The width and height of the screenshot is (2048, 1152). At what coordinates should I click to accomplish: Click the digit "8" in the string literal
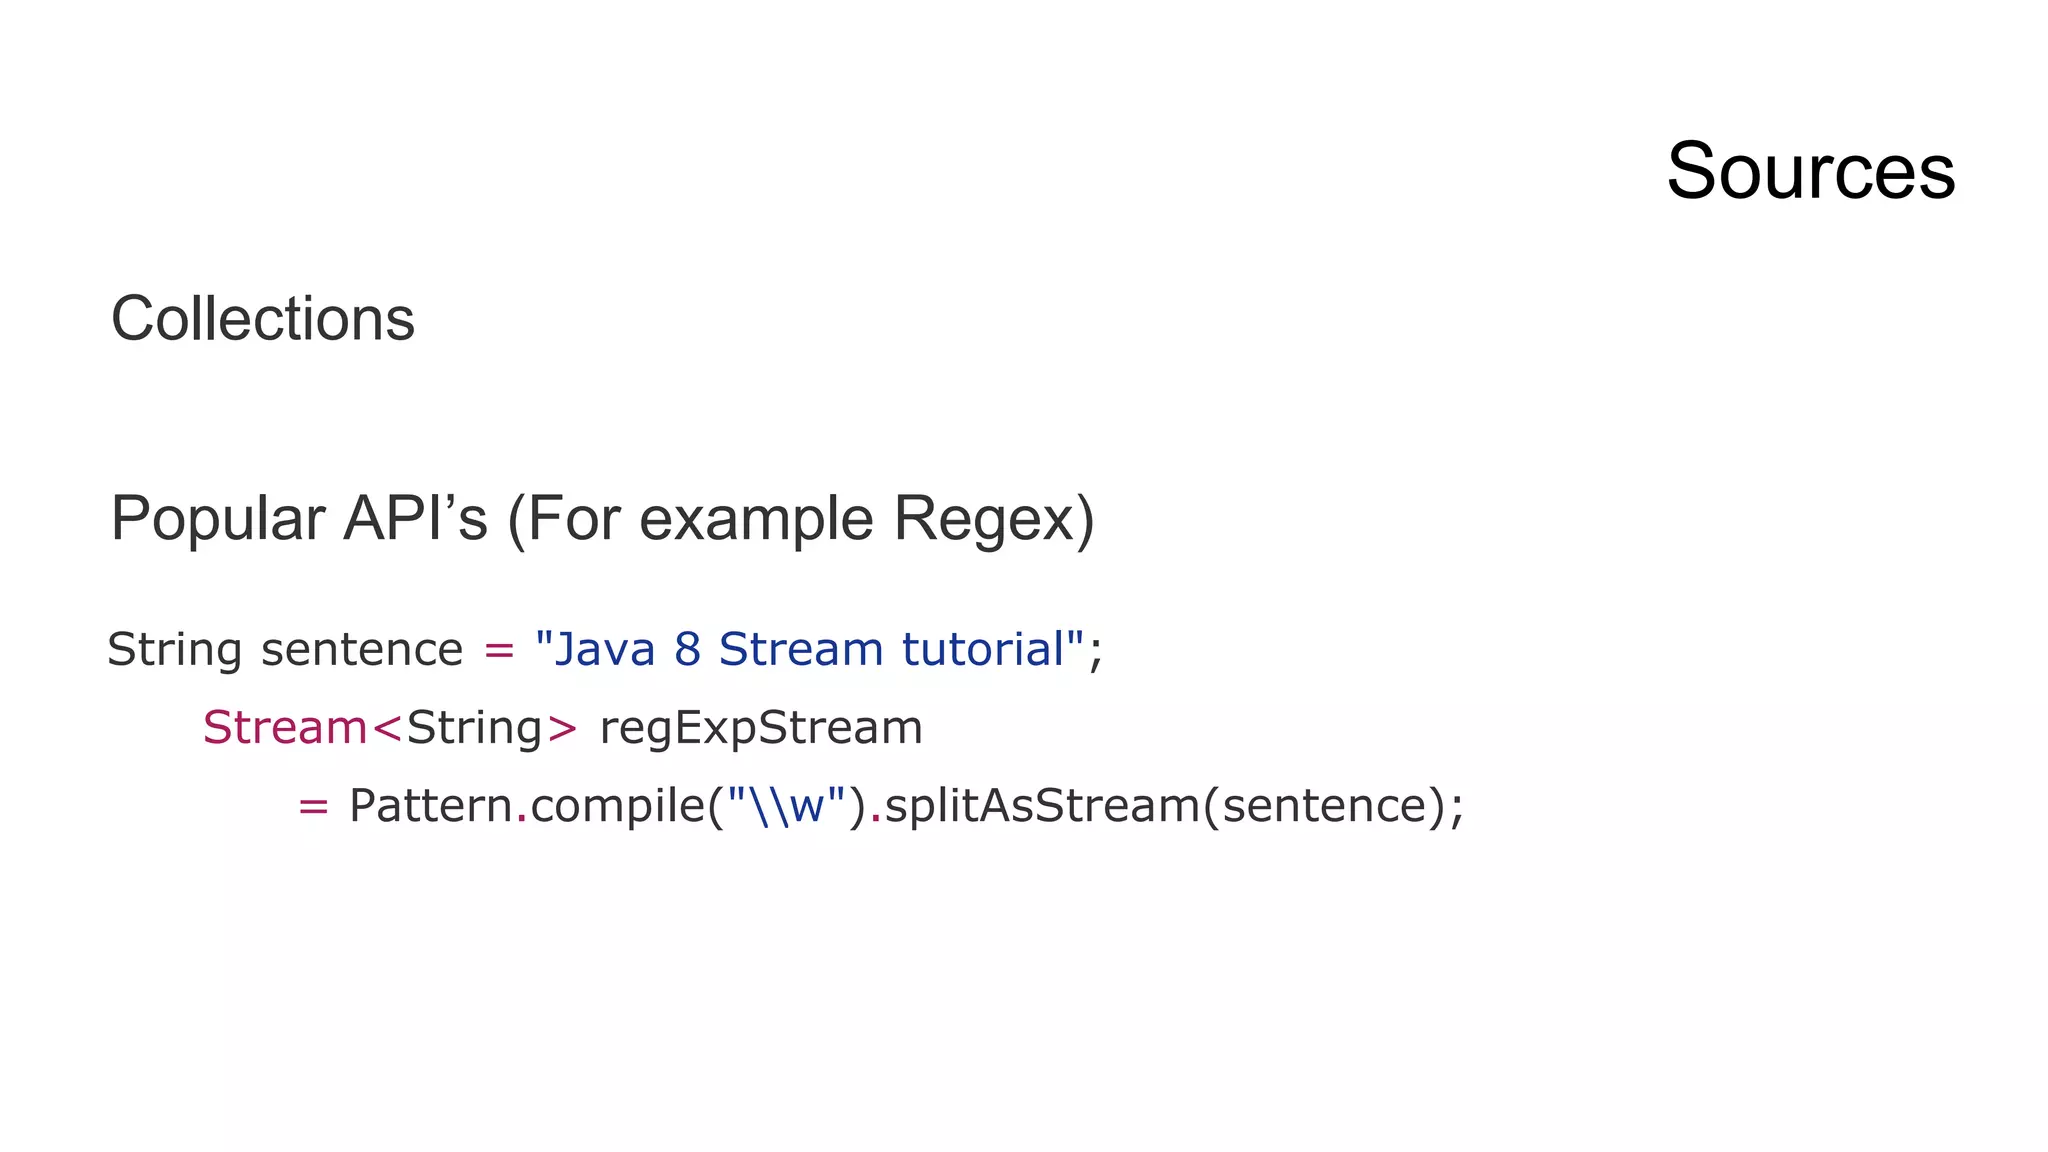687,650
